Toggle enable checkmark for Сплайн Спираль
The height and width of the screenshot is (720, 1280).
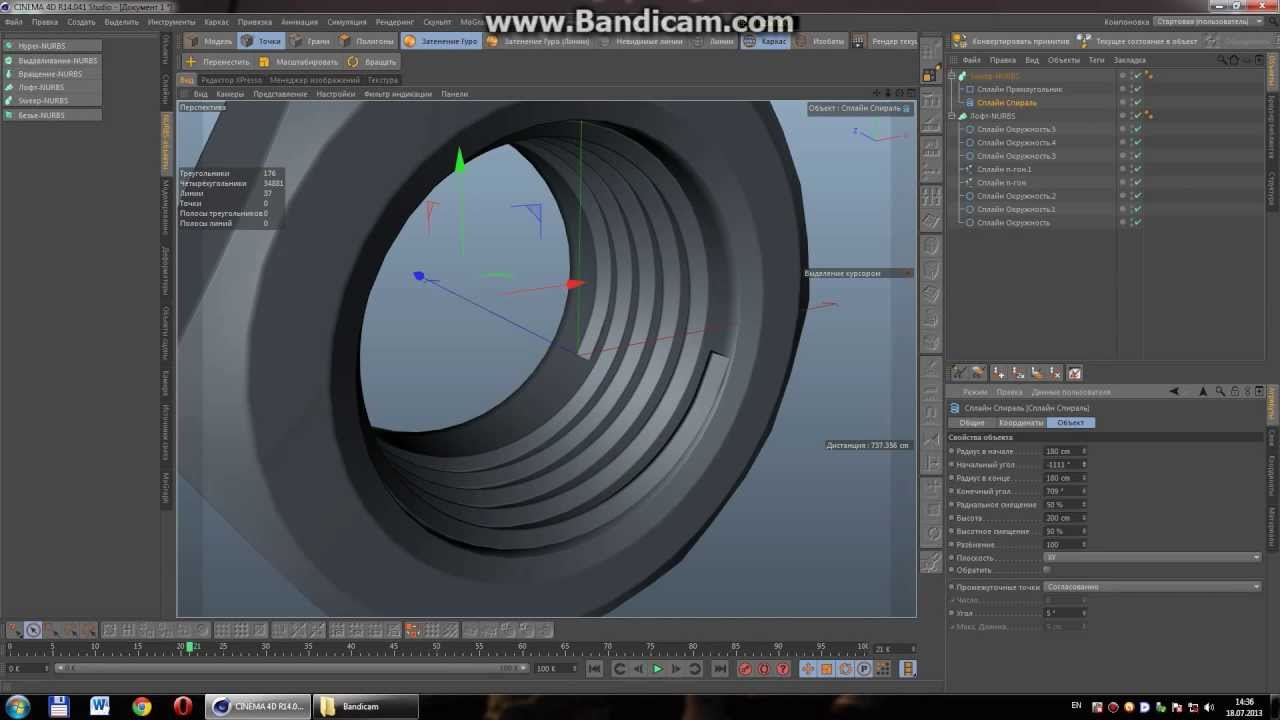[1137, 103]
